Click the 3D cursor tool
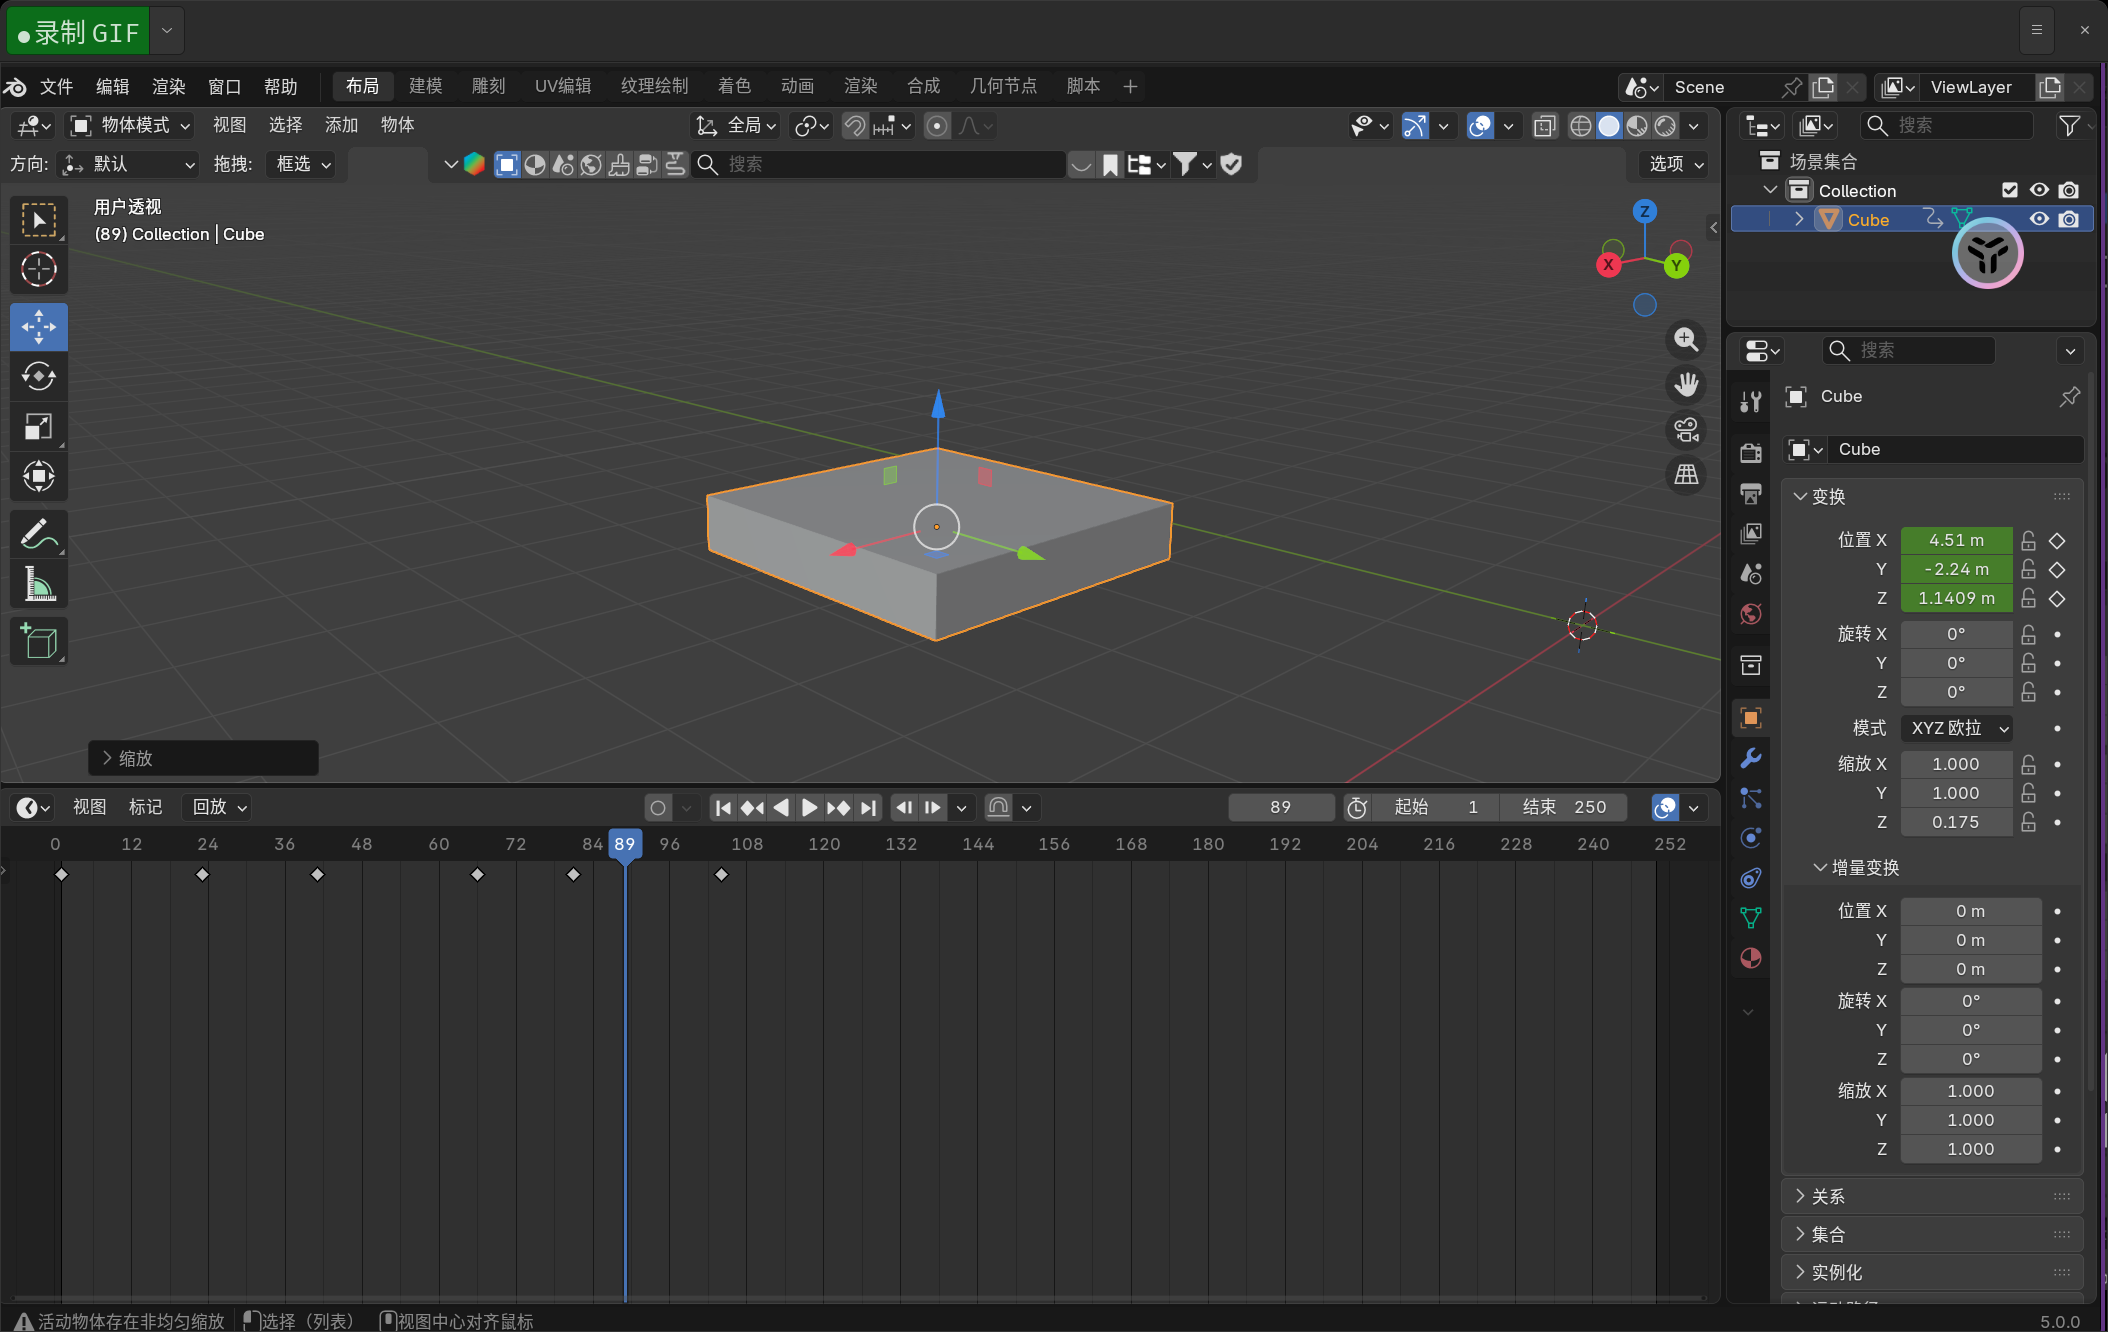 [x=38, y=269]
